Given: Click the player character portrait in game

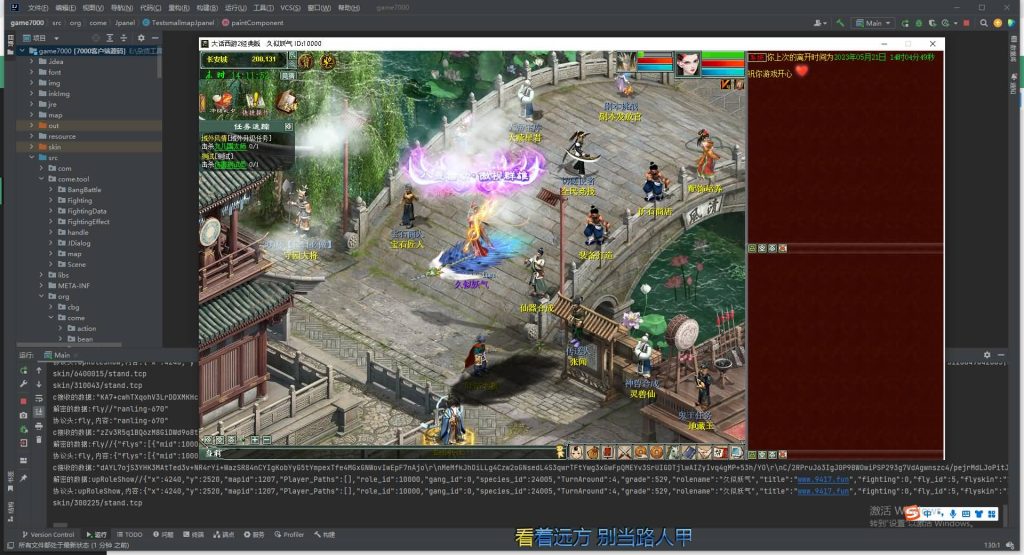Looking at the screenshot, I should (686, 65).
